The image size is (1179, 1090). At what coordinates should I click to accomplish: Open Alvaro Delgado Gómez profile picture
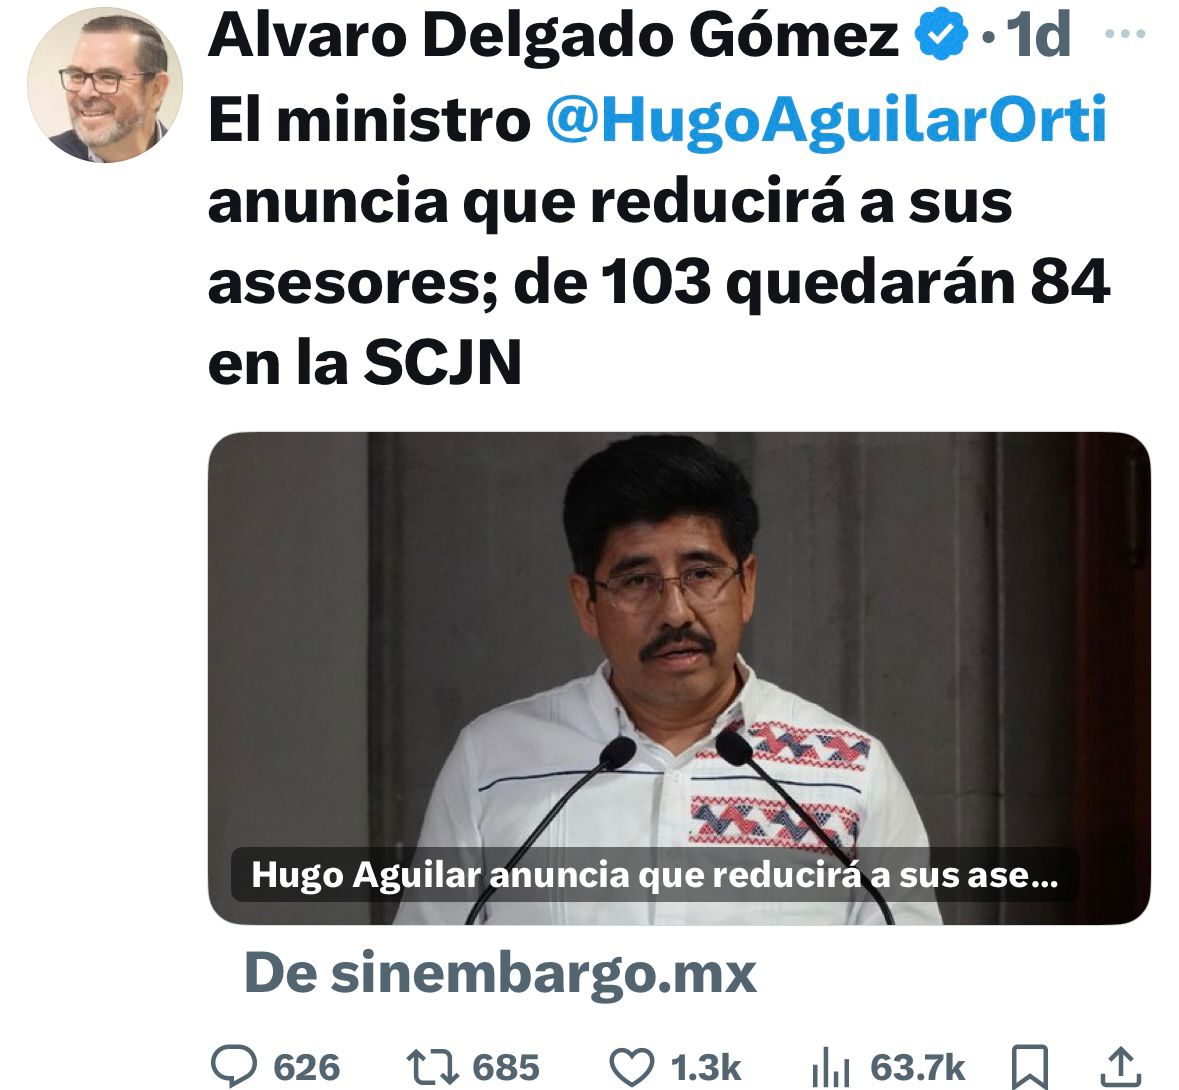click(105, 85)
